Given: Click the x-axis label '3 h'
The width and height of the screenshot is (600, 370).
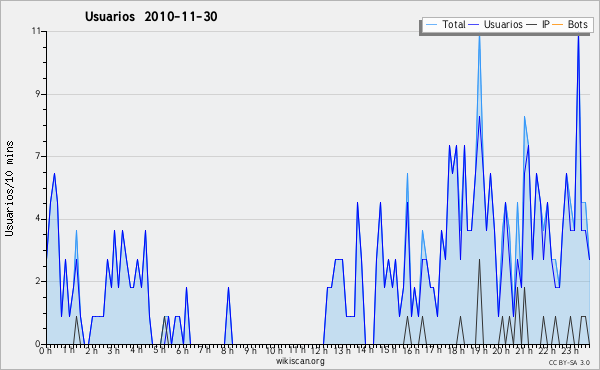Looking at the screenshot, I should pos(113,350).
